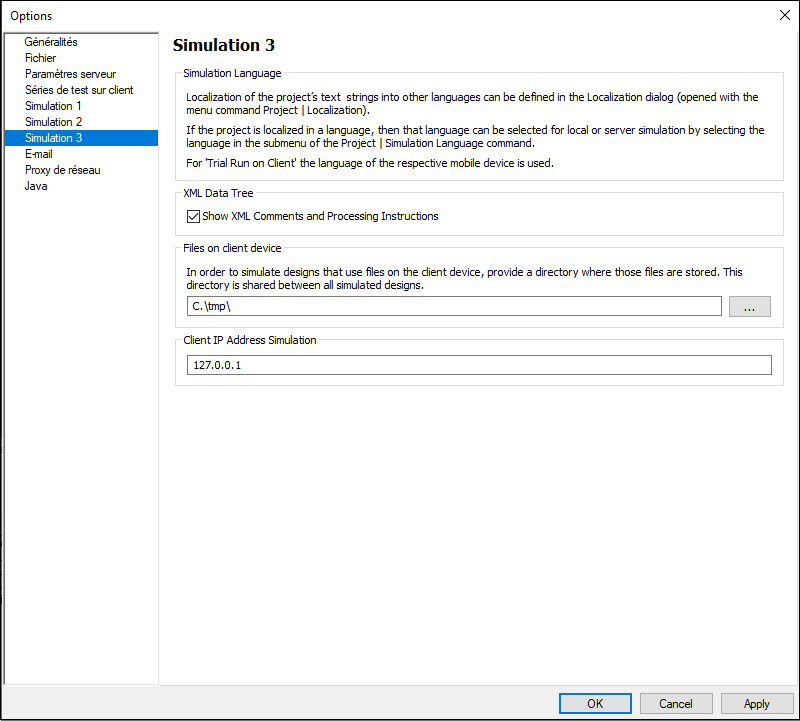
Task: Apply the option changes
Action: tap(757, 704)
